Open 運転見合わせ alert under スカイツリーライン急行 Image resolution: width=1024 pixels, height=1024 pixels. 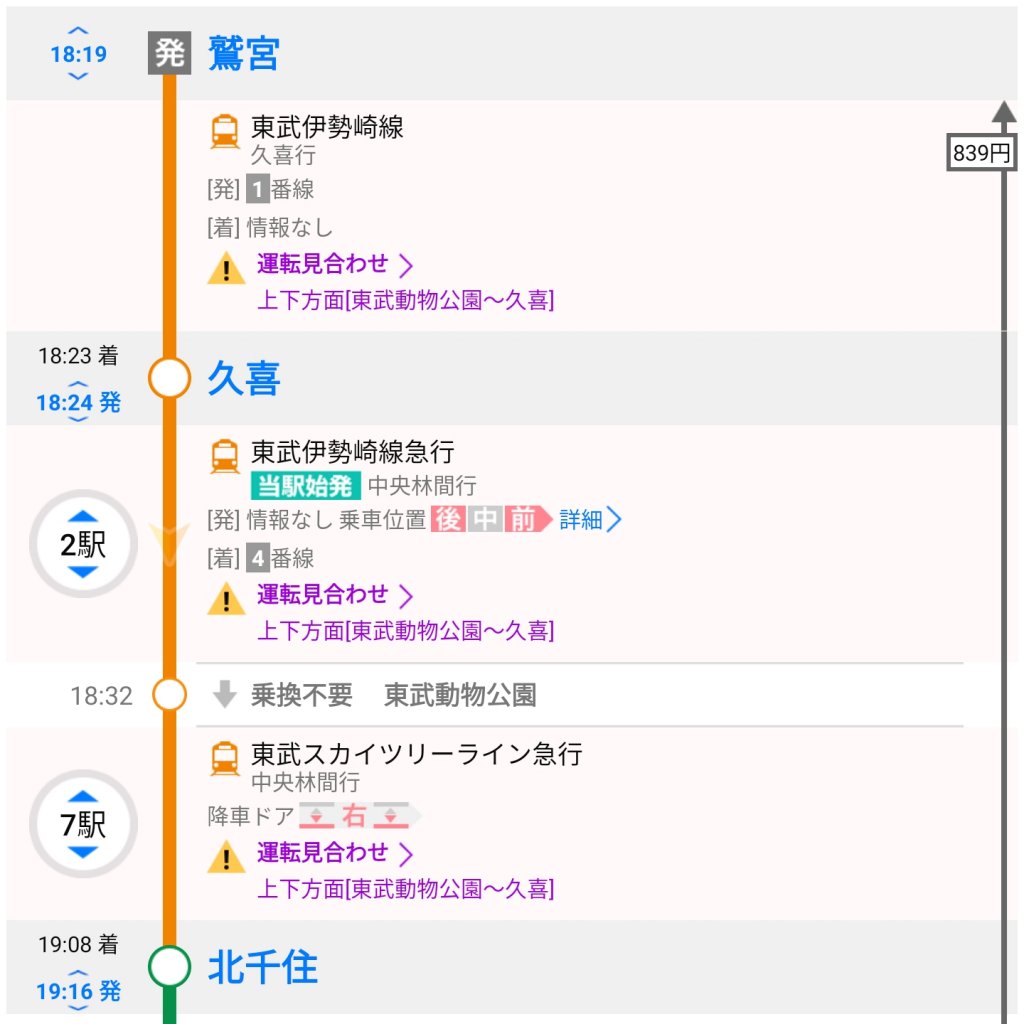coord(323,852)
